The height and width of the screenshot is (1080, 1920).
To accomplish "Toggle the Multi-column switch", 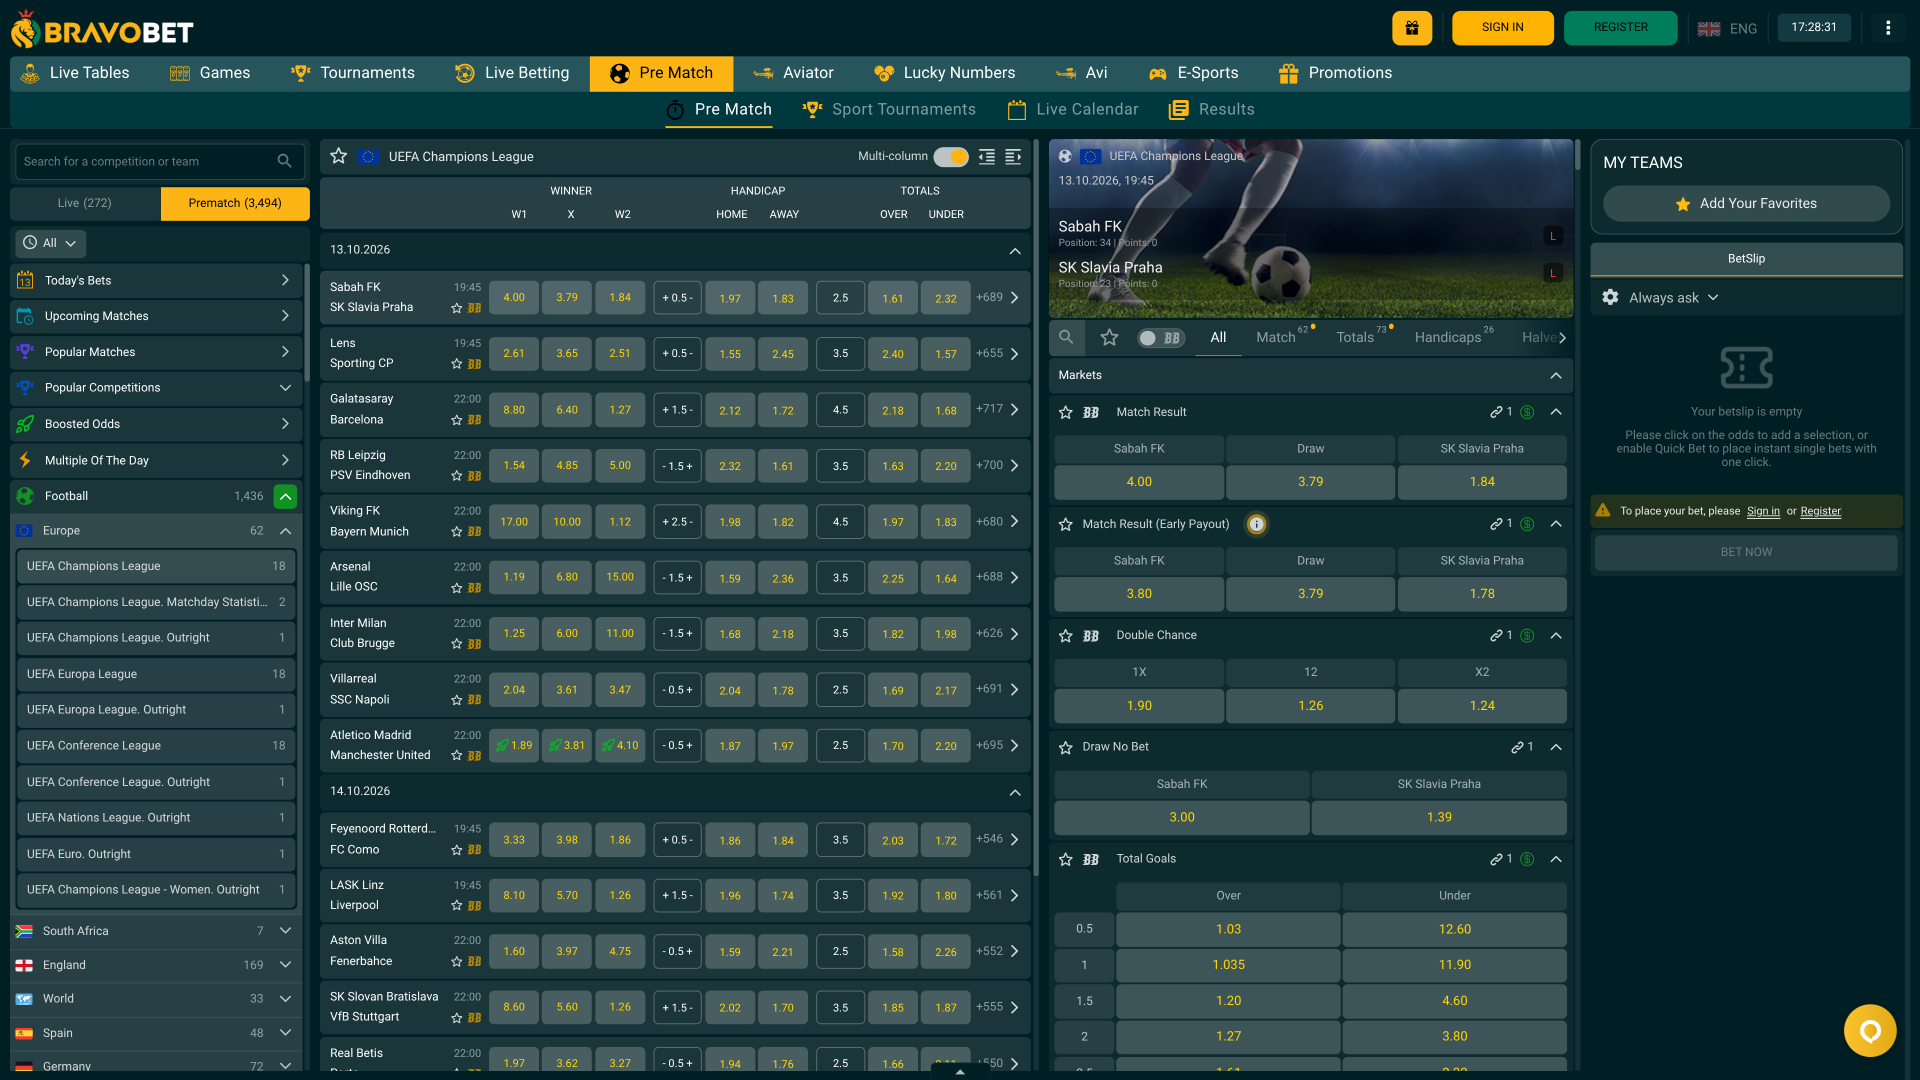I will coord(951,157).
